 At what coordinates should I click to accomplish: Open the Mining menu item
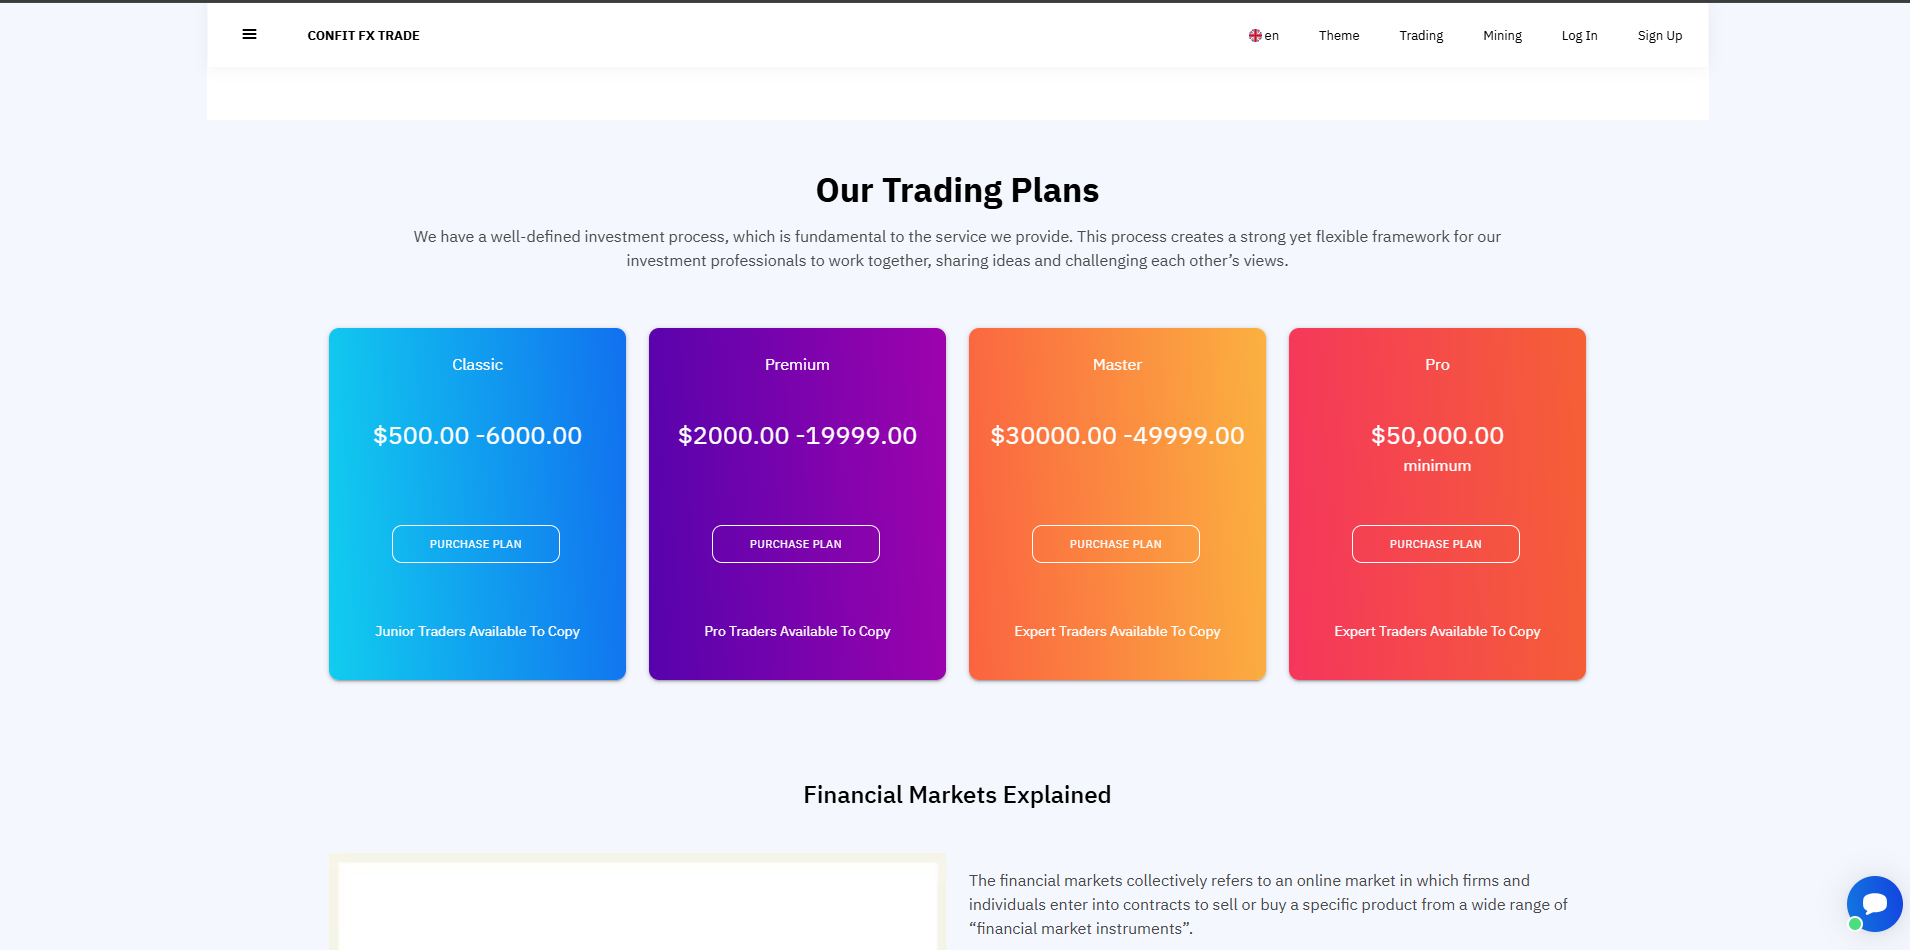click(x=1502, y=36)
